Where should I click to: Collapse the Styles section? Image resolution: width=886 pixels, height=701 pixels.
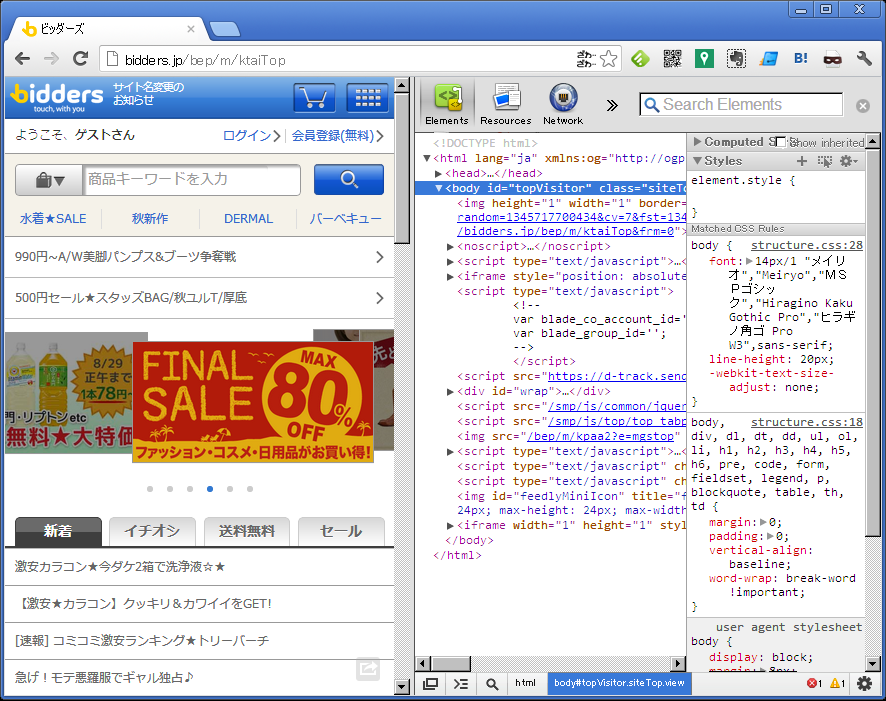[x=697, y=161]
